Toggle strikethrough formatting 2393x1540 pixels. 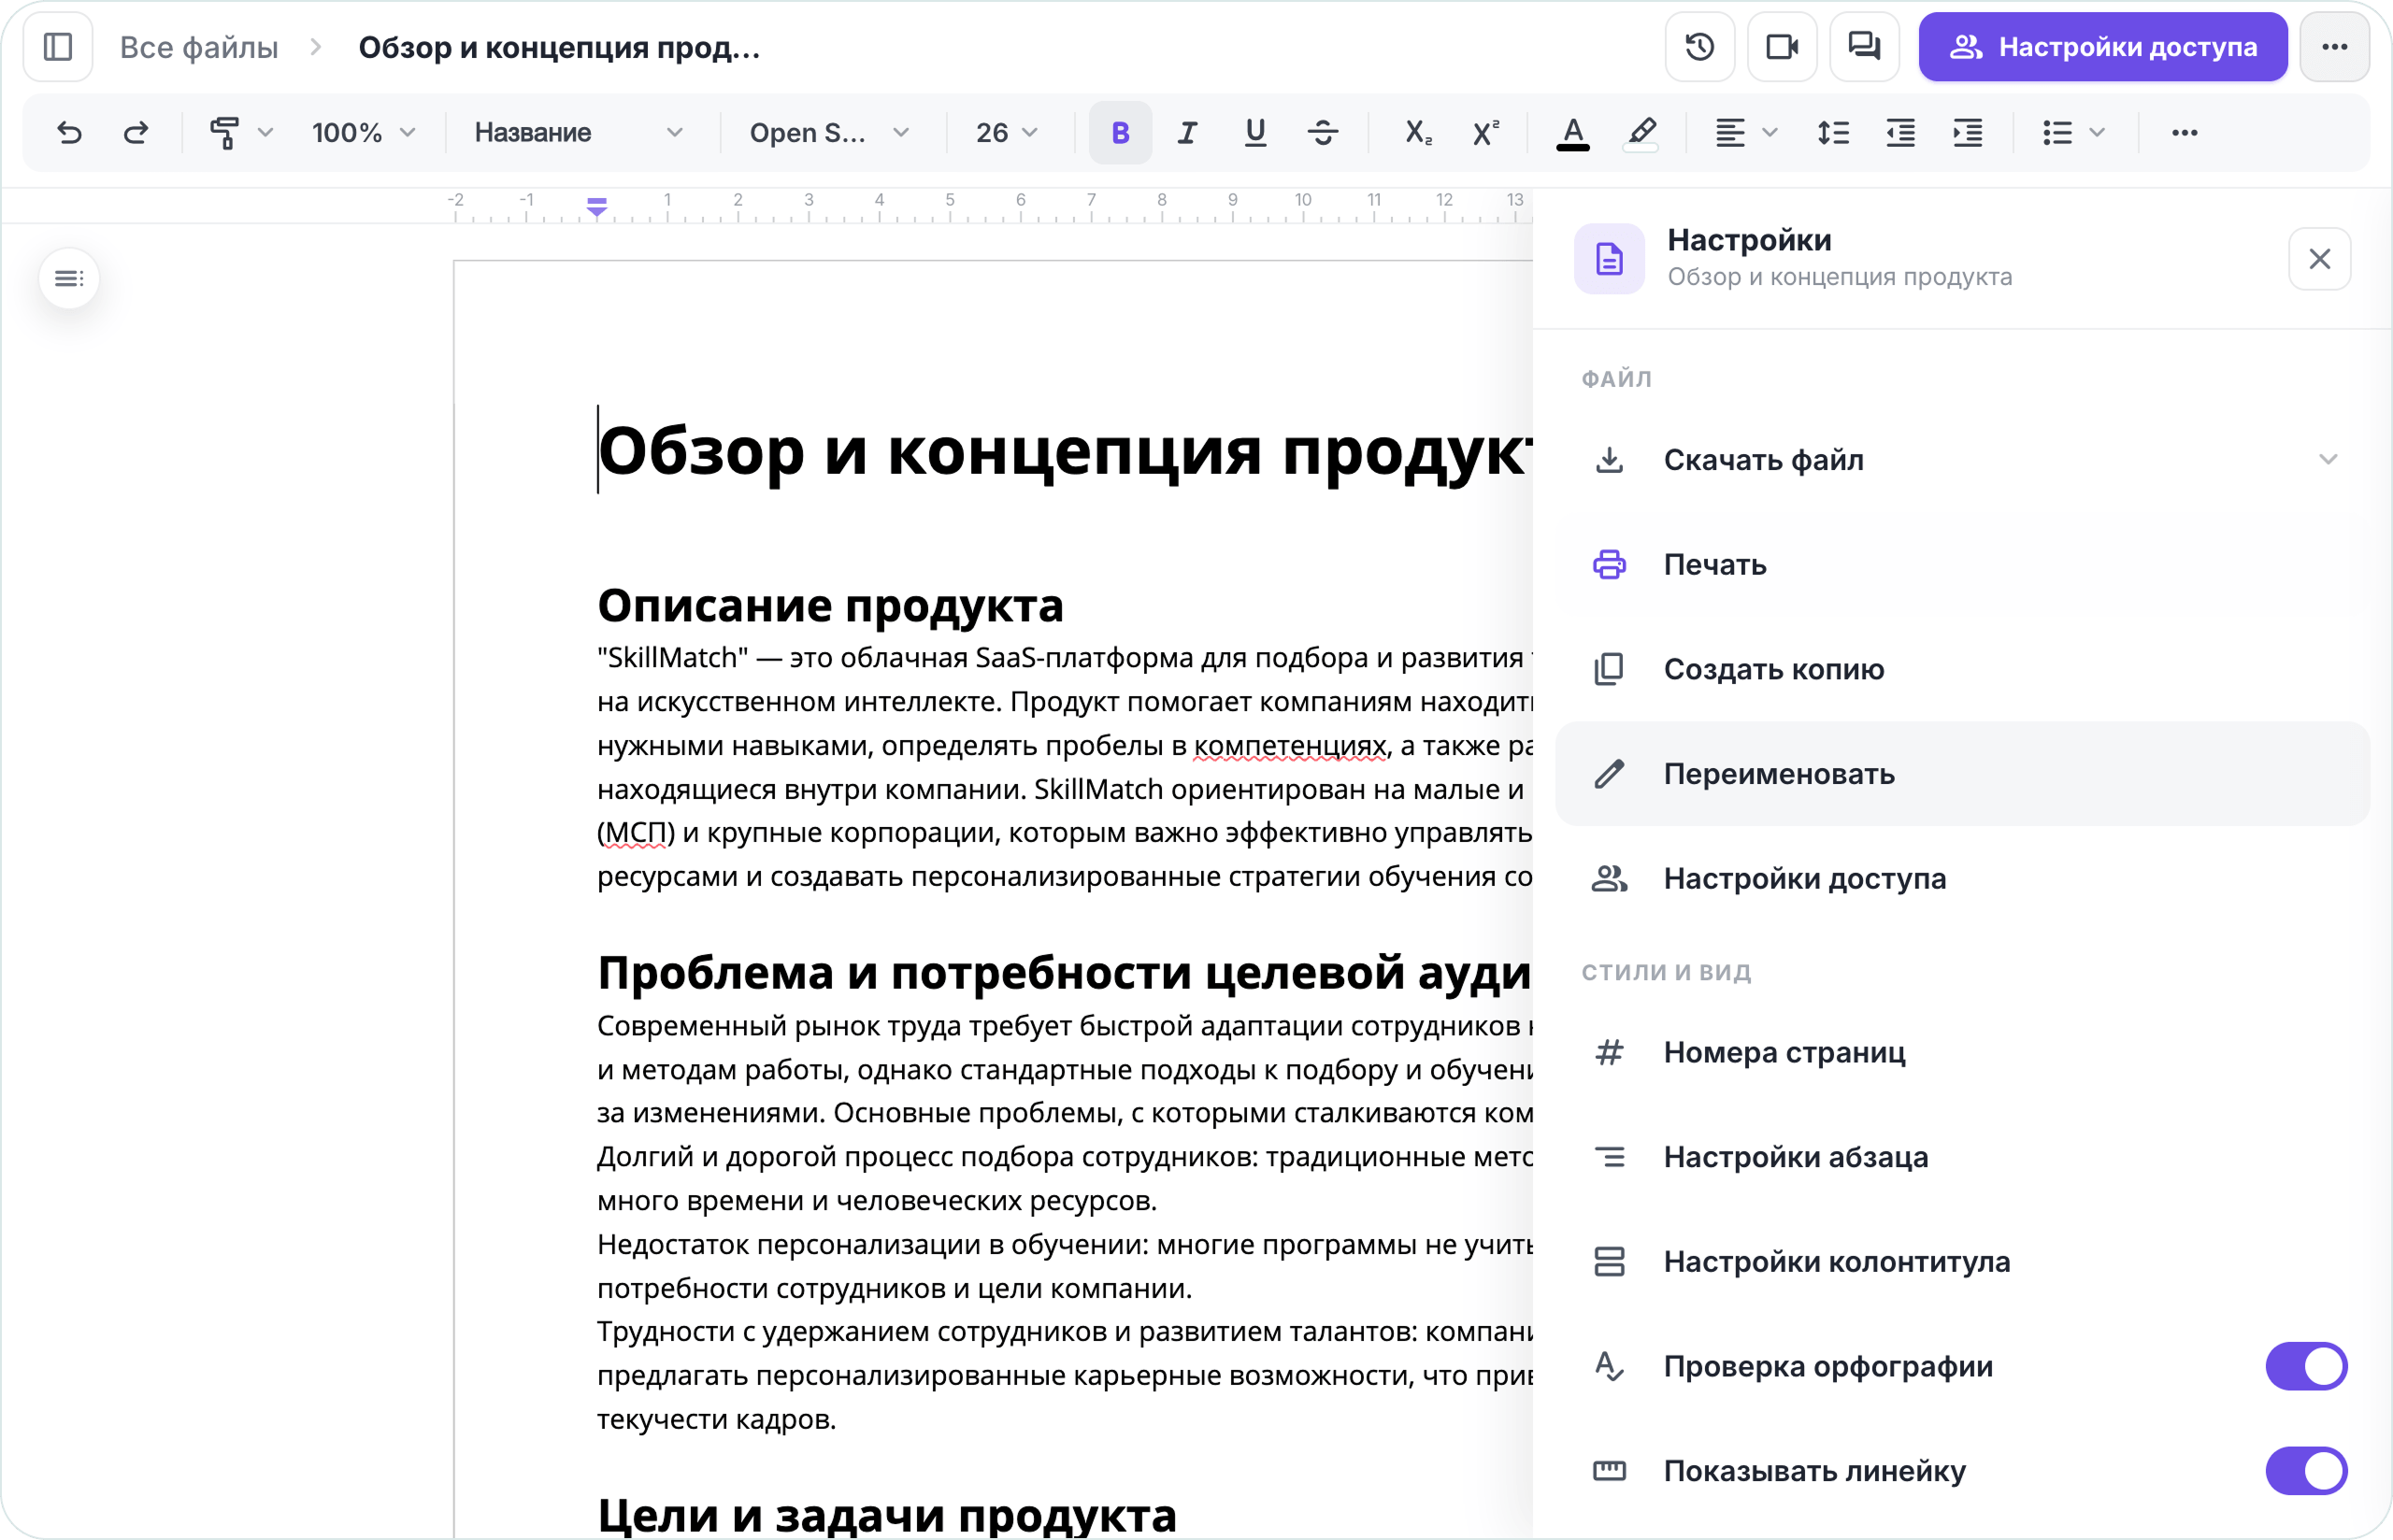(1322, 132)
